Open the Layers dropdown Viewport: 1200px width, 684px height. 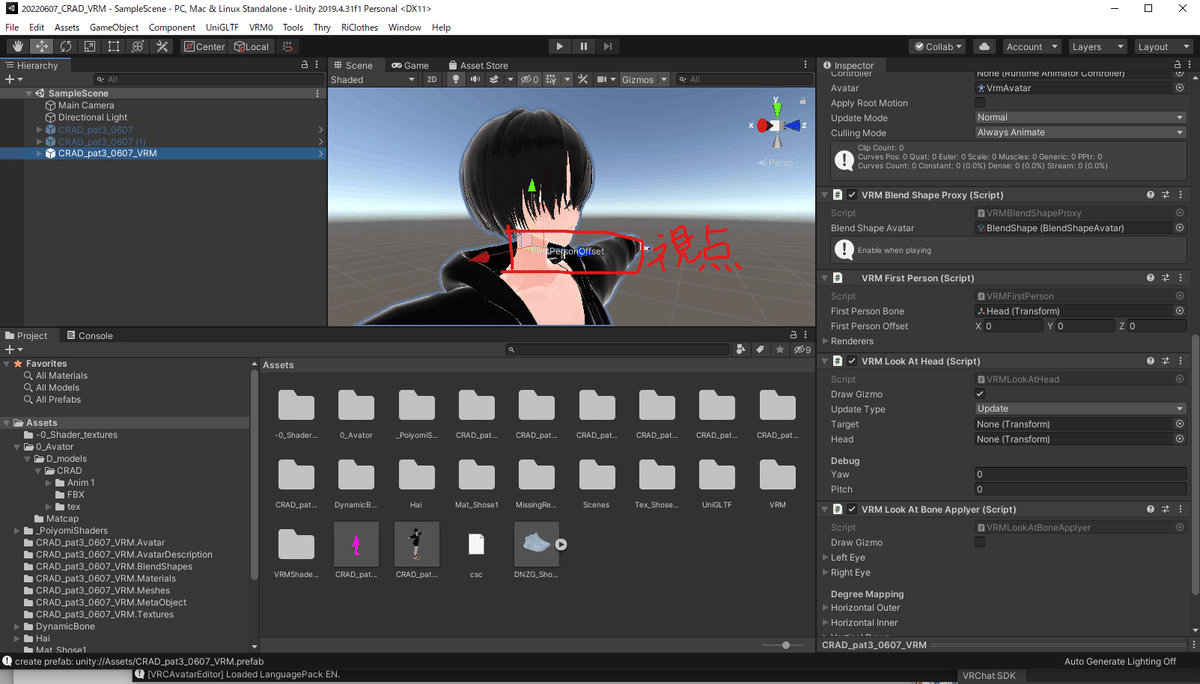click(x=1096, y=46)
